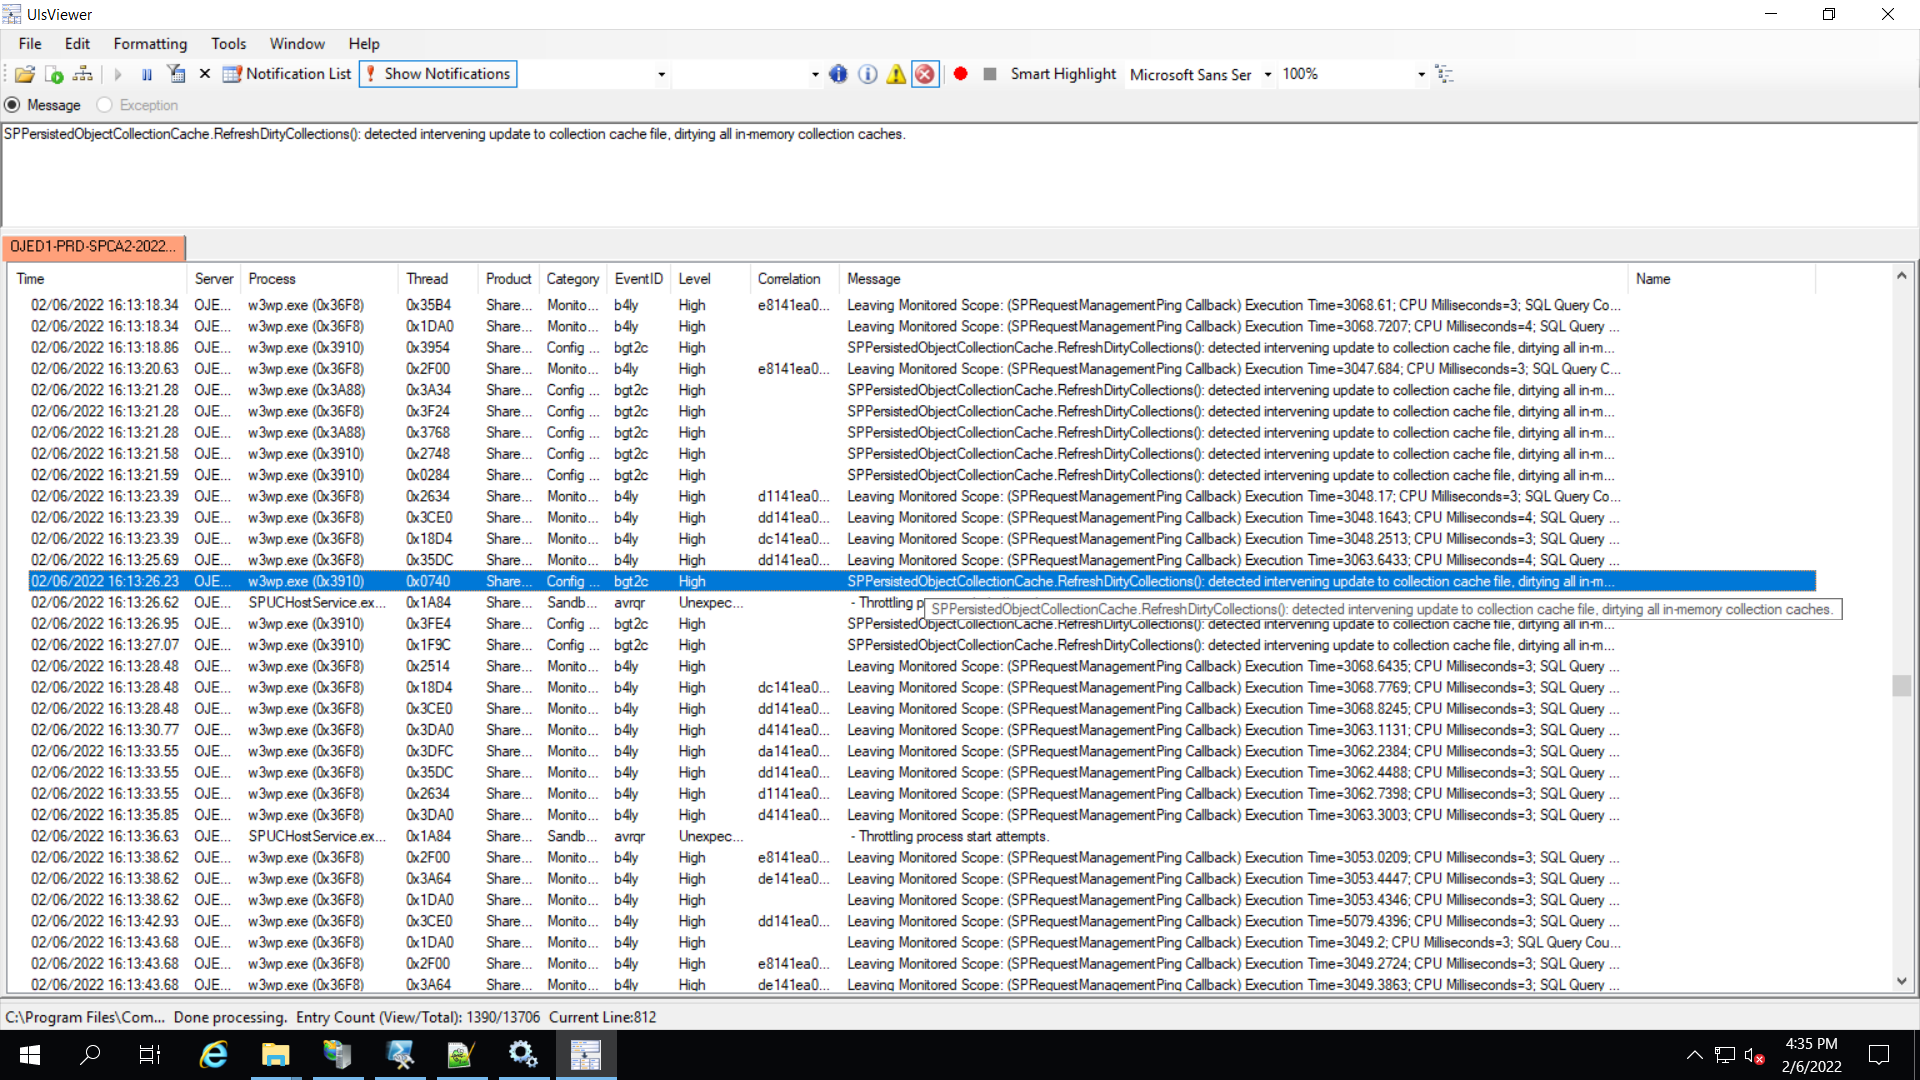Click the Entry Count 1390/13706 status text
Screen dimensions: 1920x1080
tap(417, 1017)
